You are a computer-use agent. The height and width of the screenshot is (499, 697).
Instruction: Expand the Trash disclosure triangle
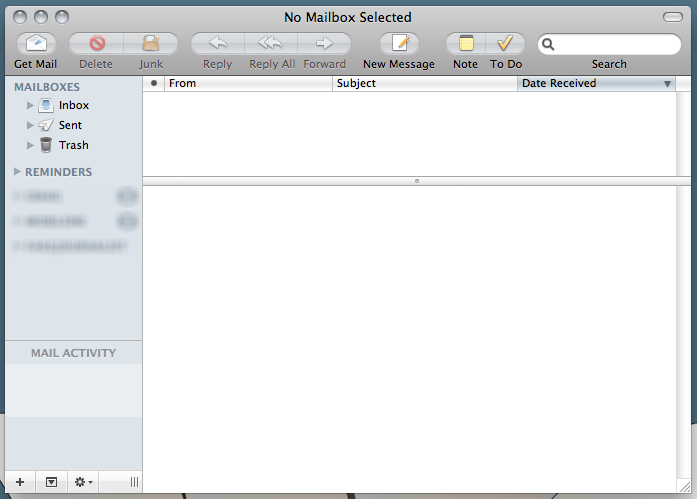coord(30,145)
